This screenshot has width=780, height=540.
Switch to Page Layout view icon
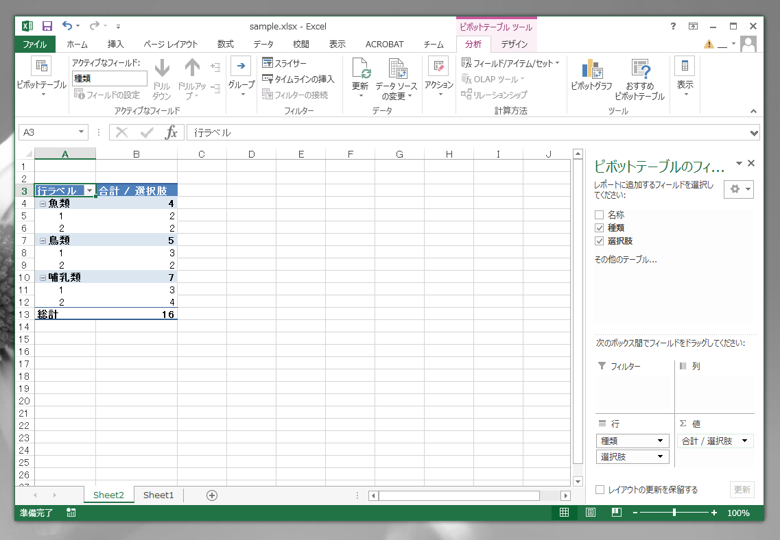pos(590,513)
